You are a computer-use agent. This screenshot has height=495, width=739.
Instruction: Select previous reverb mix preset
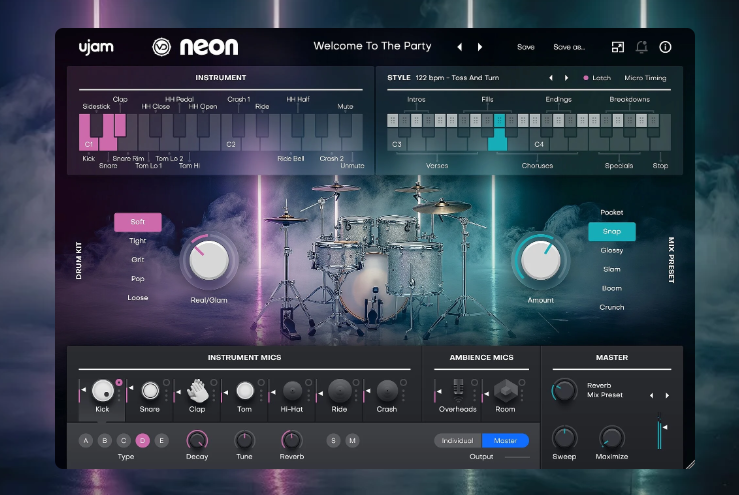point(651,395)
